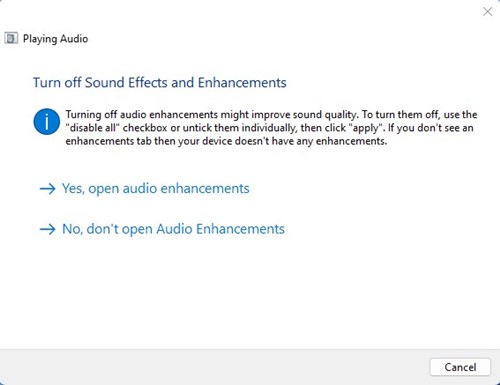Click the gray footer bar left of Cancel
The width and height of the screenshot is (500, 385).
213,367
